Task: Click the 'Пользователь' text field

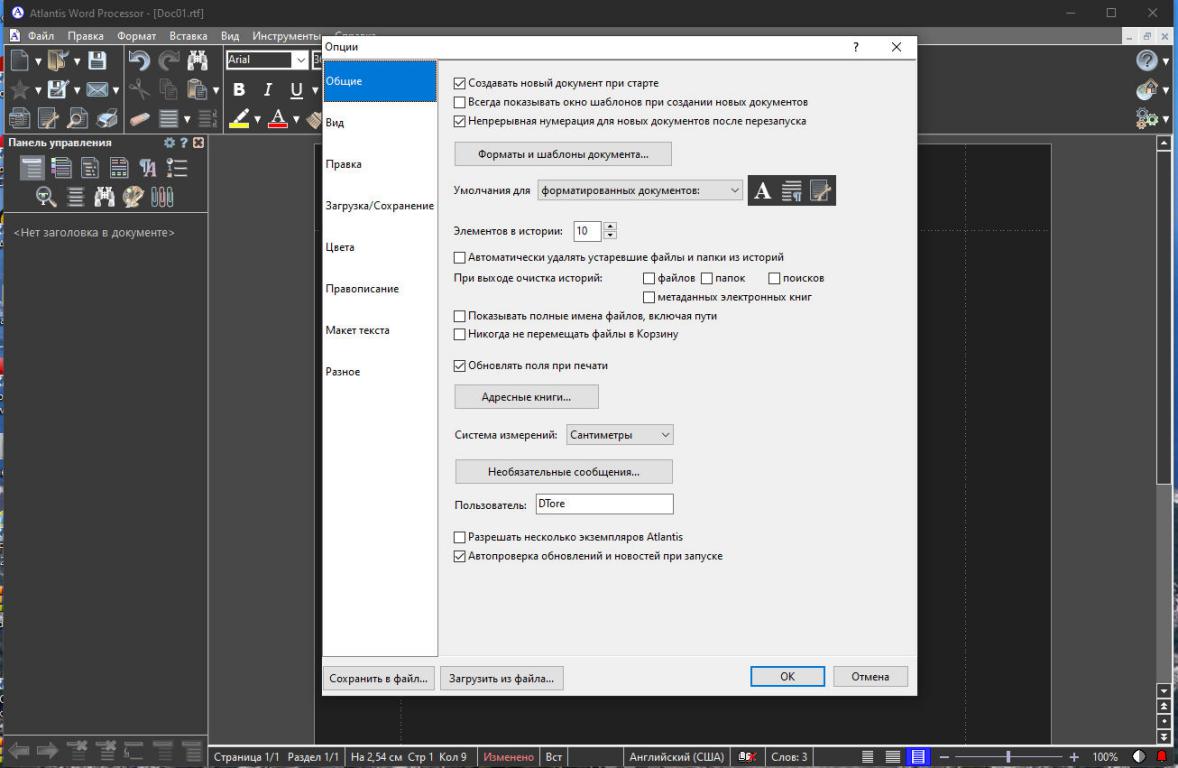Action: [x=604, y=504]
